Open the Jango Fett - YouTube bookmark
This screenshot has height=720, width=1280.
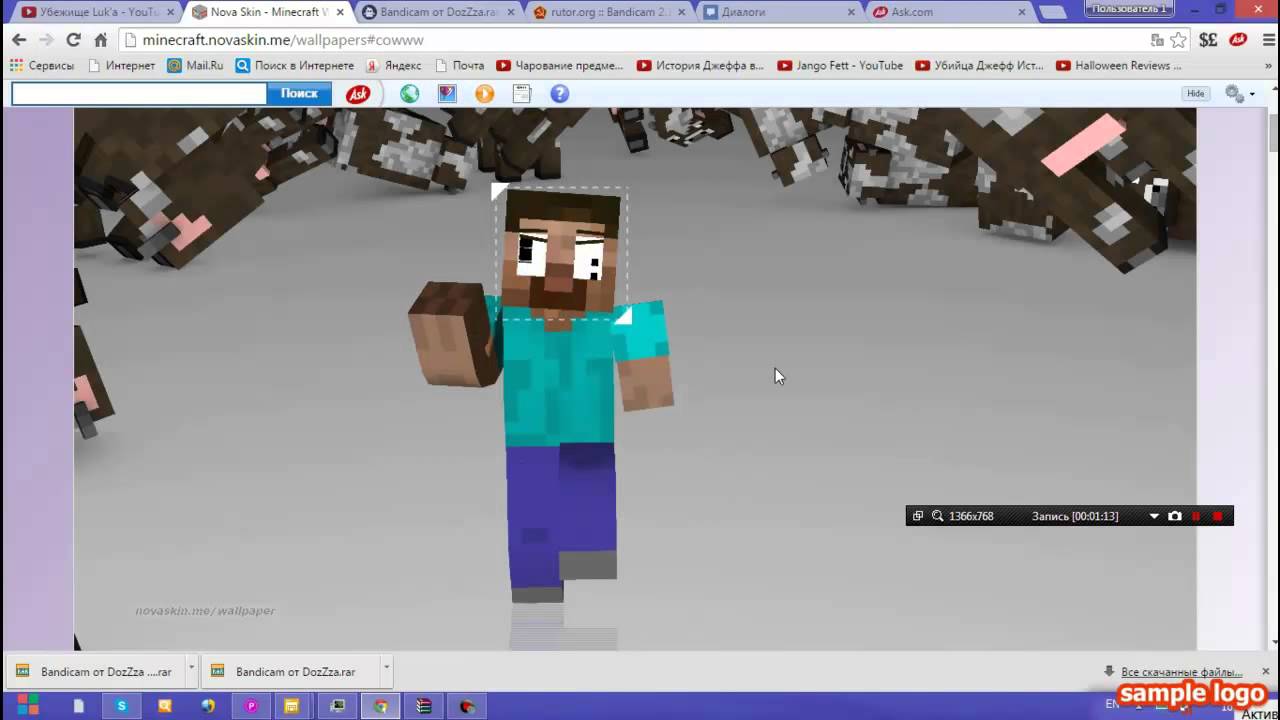point(840,65)
